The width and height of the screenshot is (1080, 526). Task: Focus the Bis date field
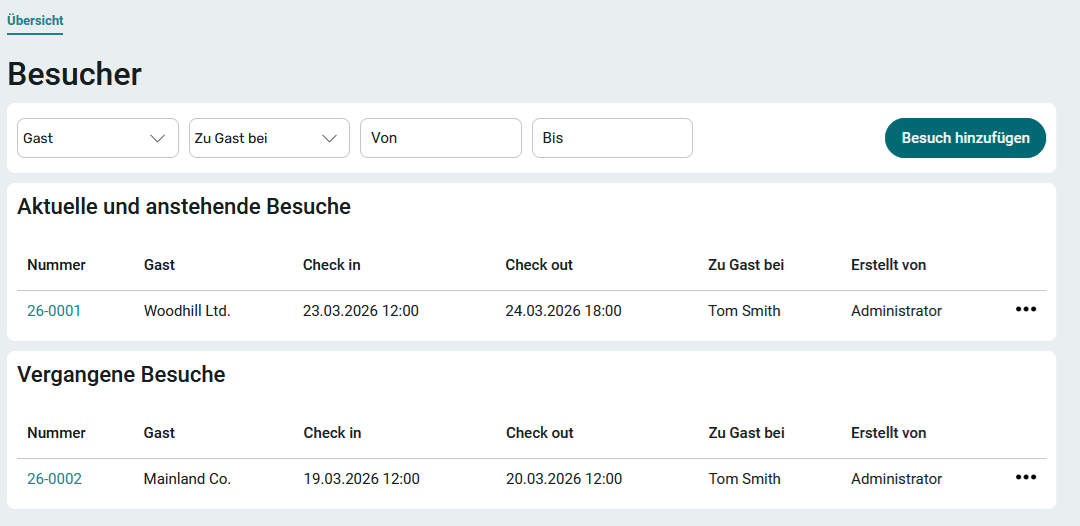[x=612, y=138]
